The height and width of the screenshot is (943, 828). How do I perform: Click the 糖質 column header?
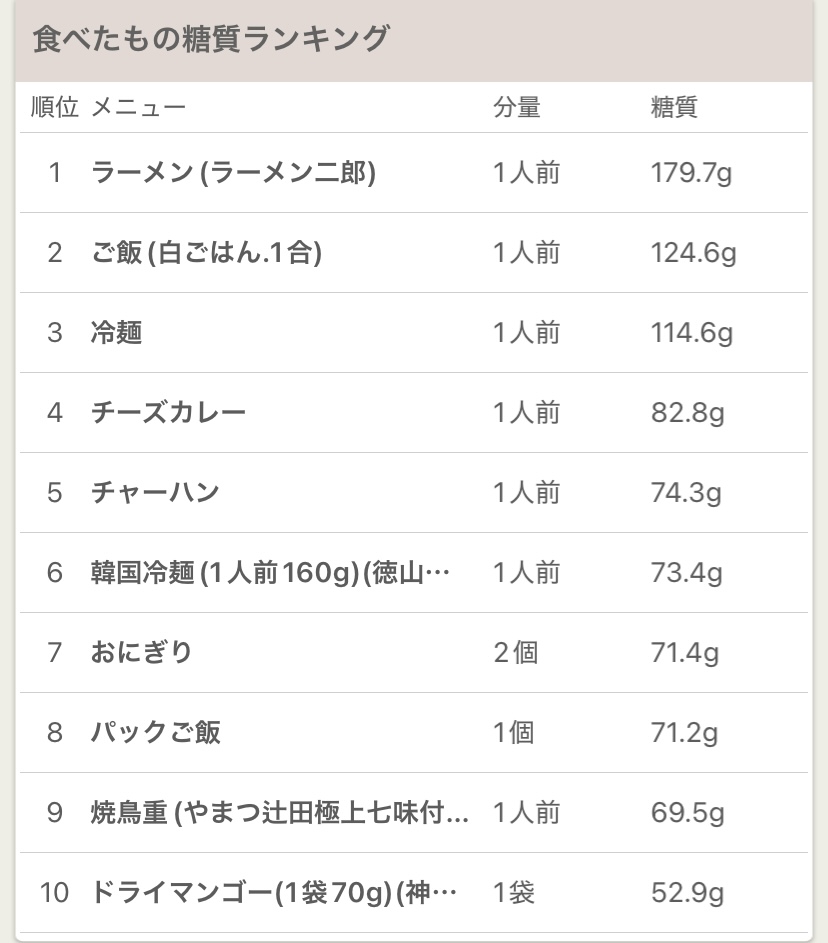[x=673, y=108]
